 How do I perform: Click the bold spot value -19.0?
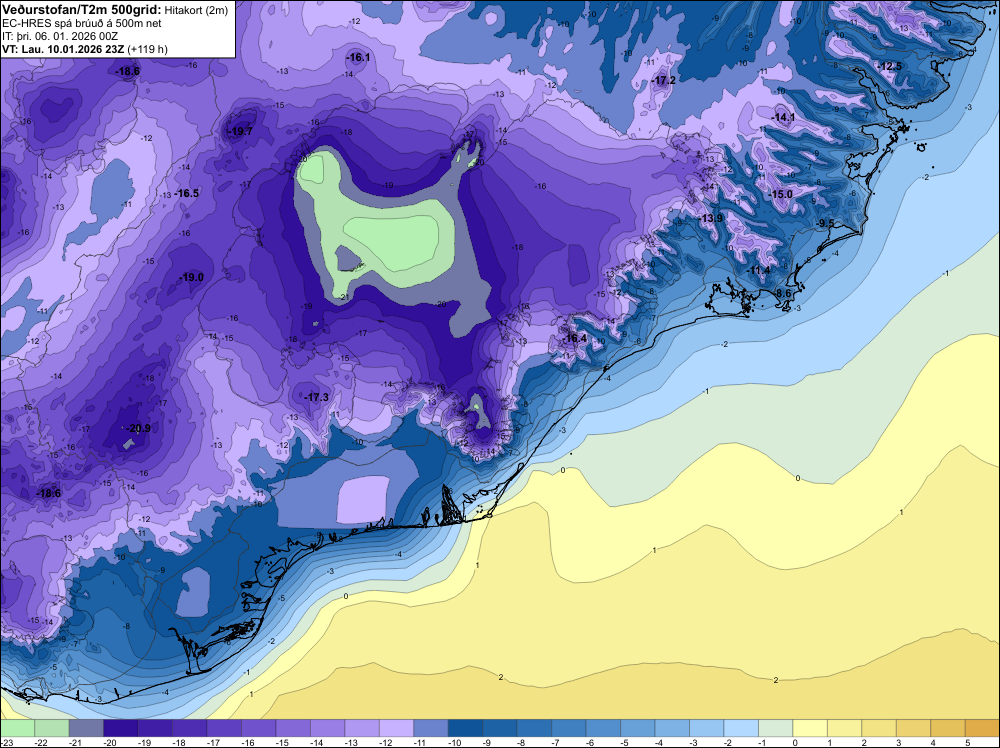191,277
